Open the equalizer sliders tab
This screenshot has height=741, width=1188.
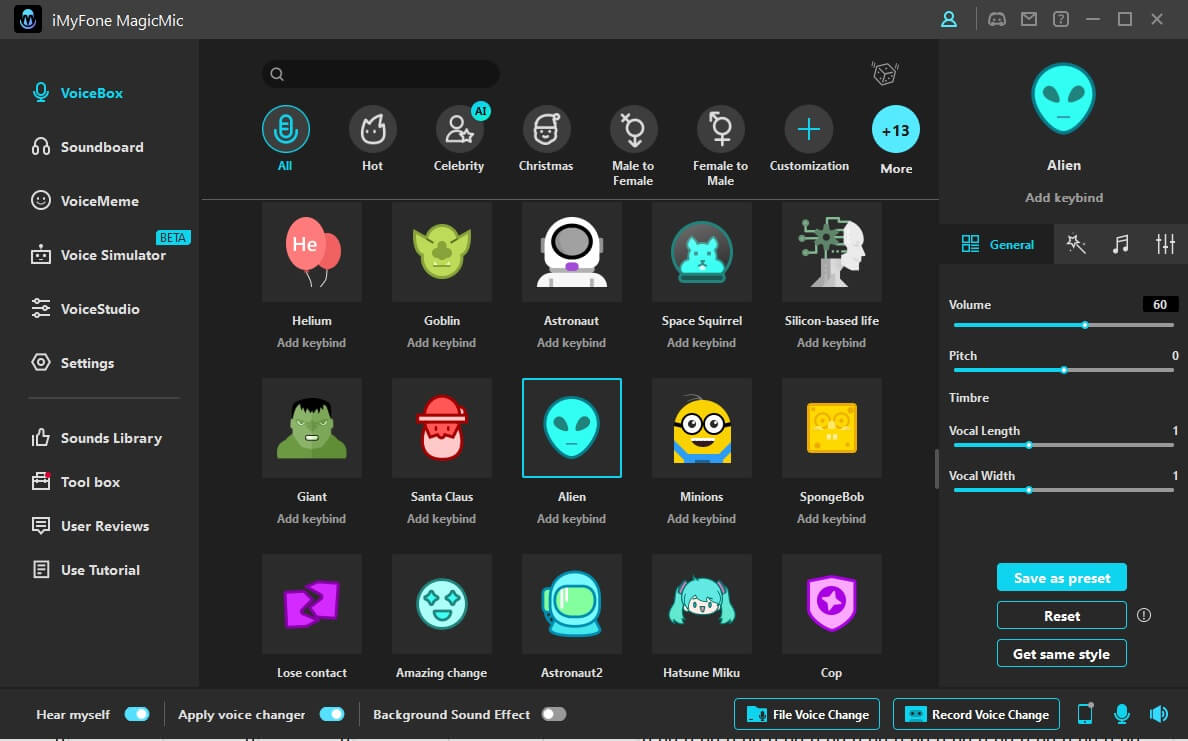pos(1165,244)
